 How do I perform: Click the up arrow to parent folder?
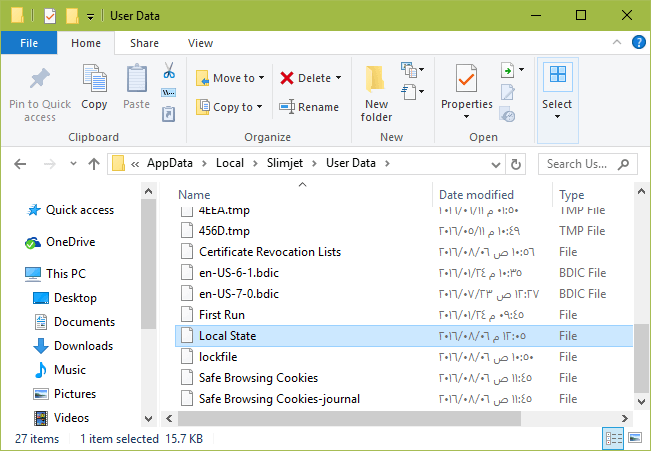[94, 164]
